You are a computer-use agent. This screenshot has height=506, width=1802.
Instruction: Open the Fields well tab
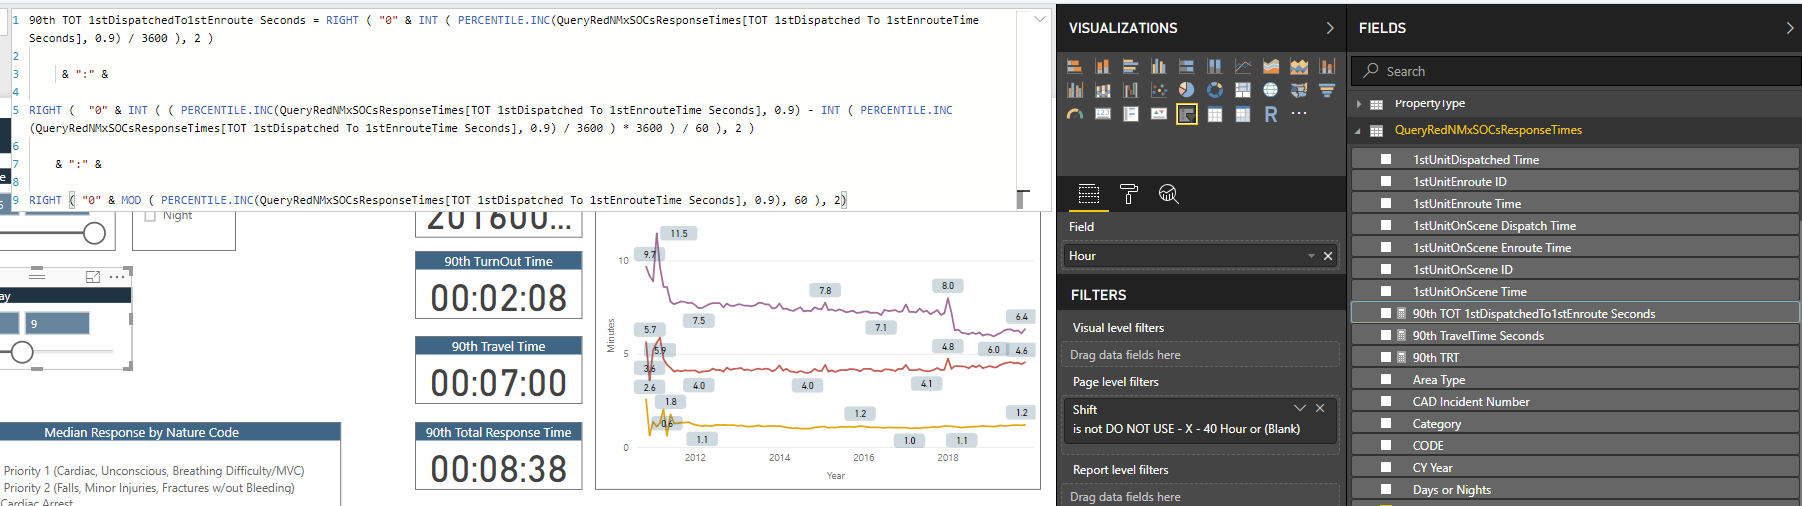click(x=1089, y=194)
